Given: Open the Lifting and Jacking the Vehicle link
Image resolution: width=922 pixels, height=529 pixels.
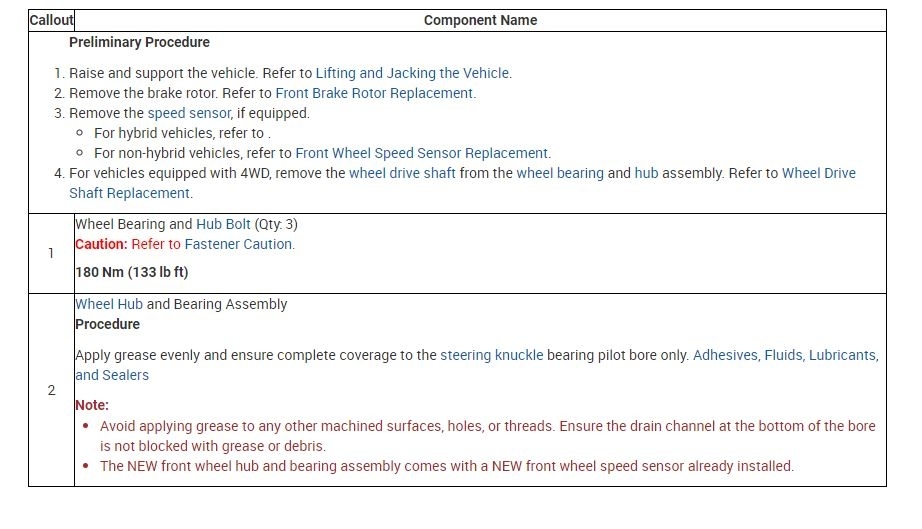Looking at the screenshot, I should [412, 73].
